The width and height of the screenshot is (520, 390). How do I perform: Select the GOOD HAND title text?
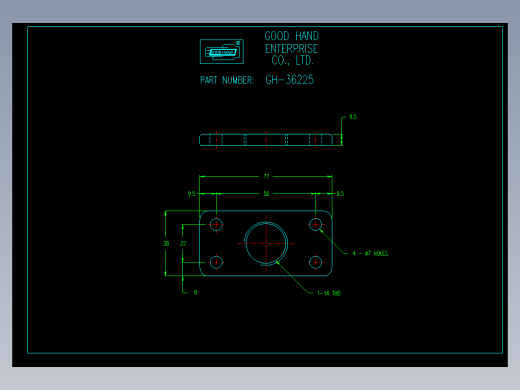(292, 36)
